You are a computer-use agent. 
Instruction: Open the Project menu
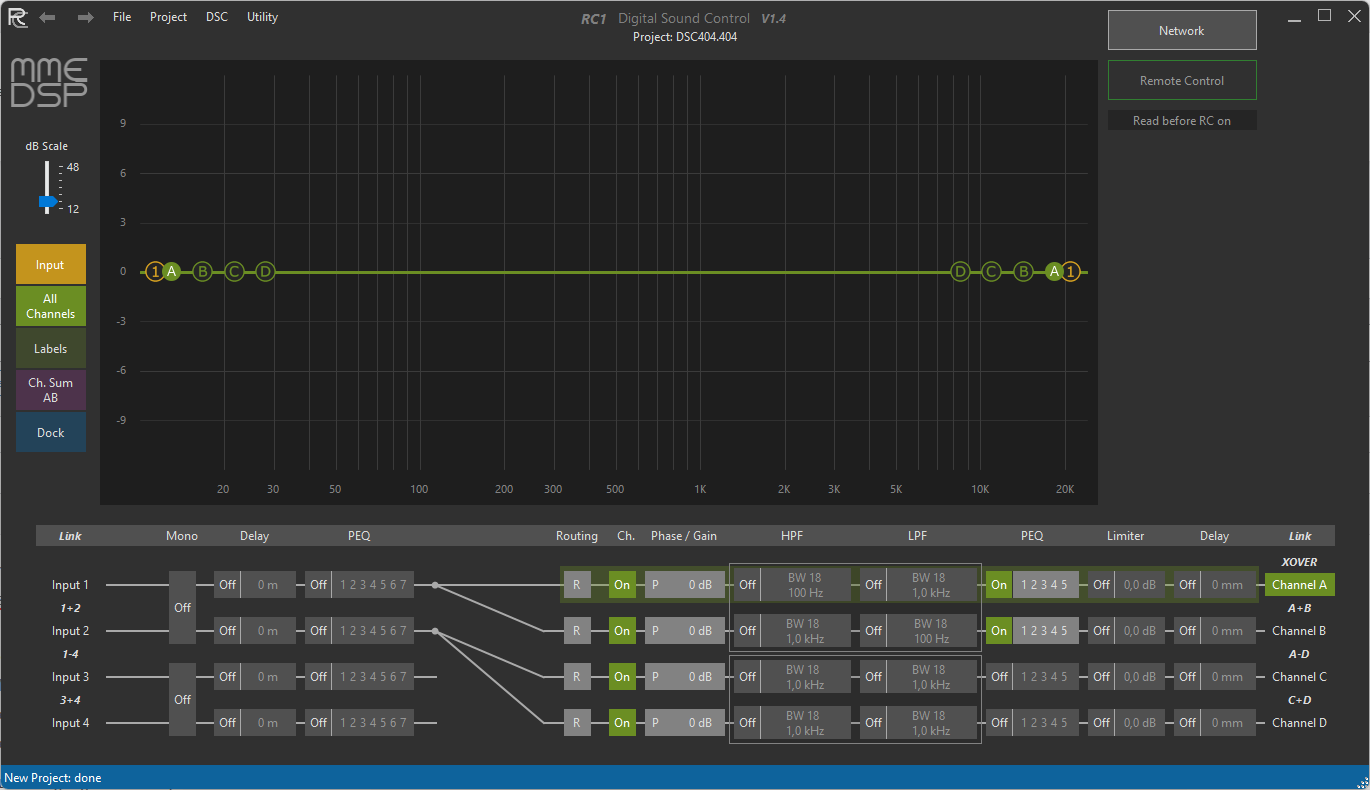[x=168, y=17]
